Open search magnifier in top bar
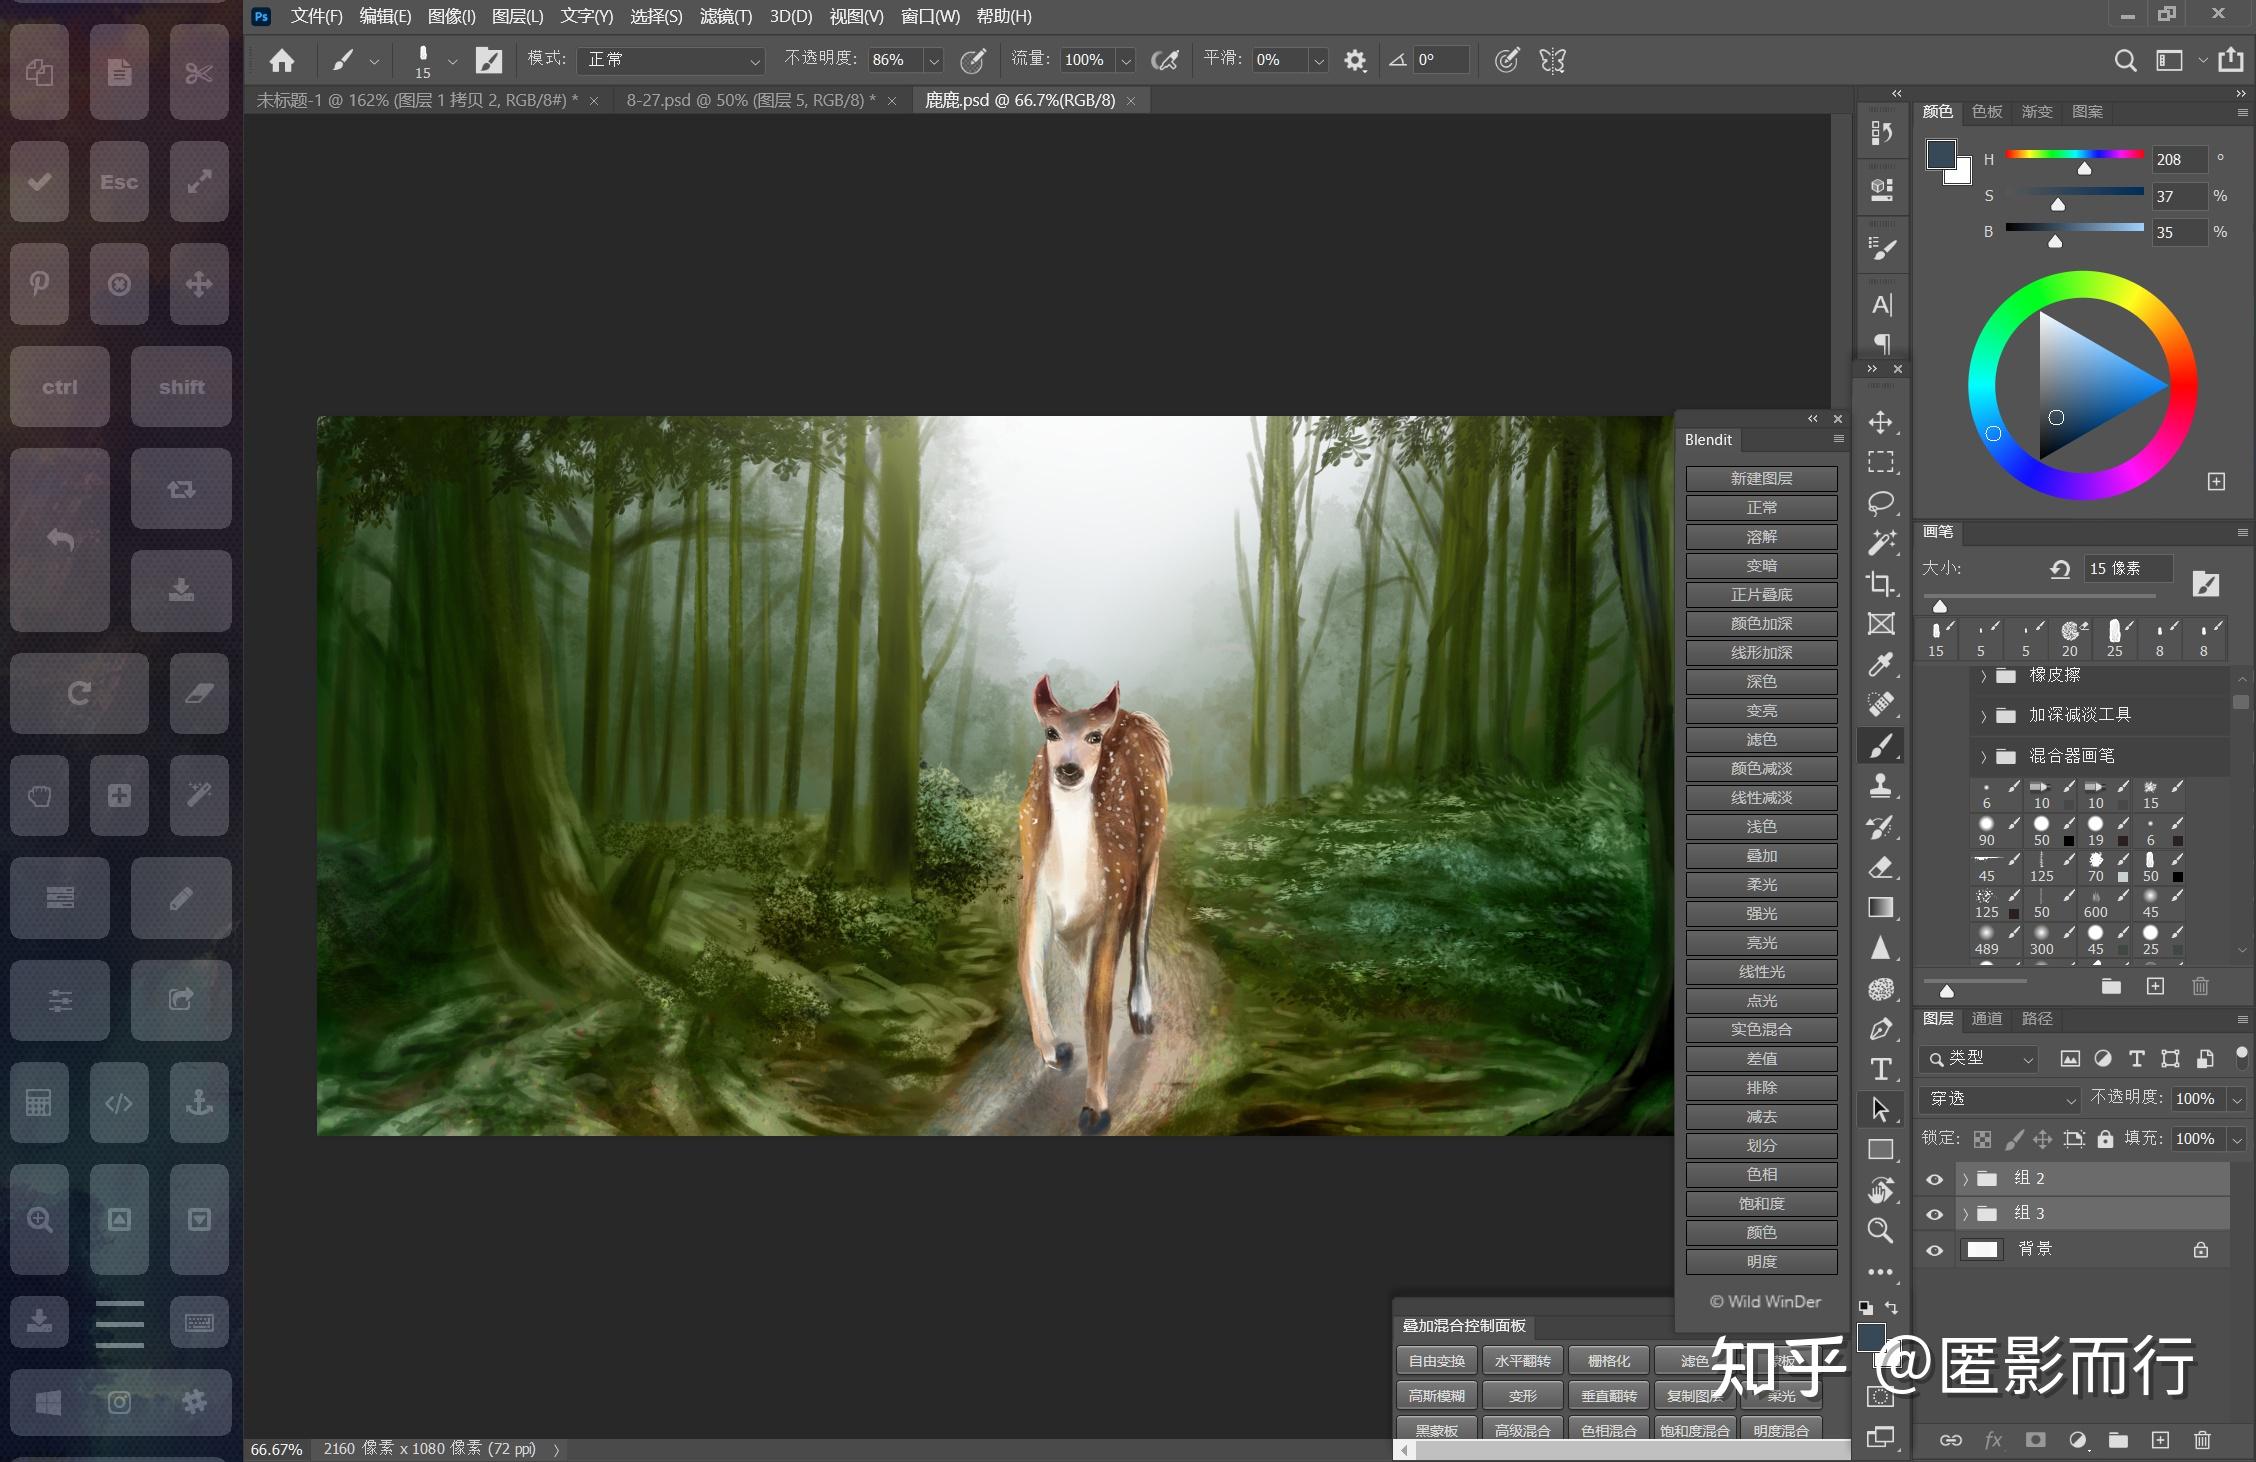 (2125, 61)
